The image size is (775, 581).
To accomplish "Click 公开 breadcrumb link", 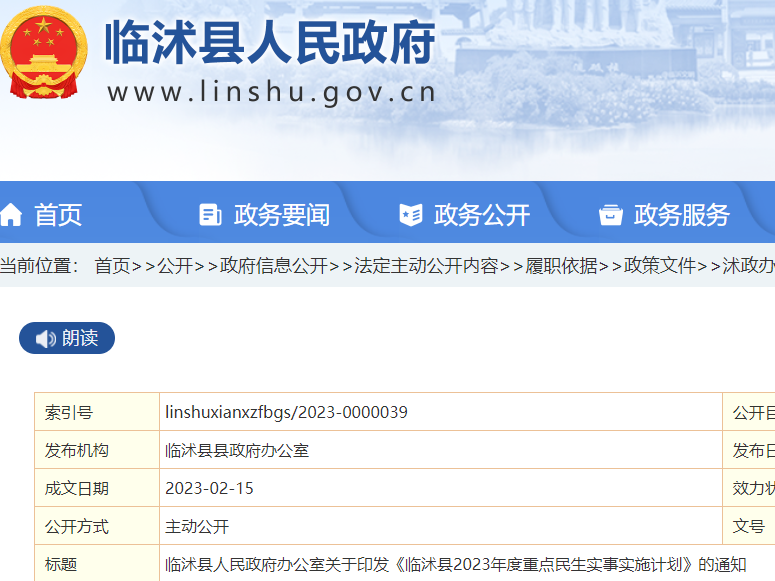I will pyautogui.click(x=175, y=265).
